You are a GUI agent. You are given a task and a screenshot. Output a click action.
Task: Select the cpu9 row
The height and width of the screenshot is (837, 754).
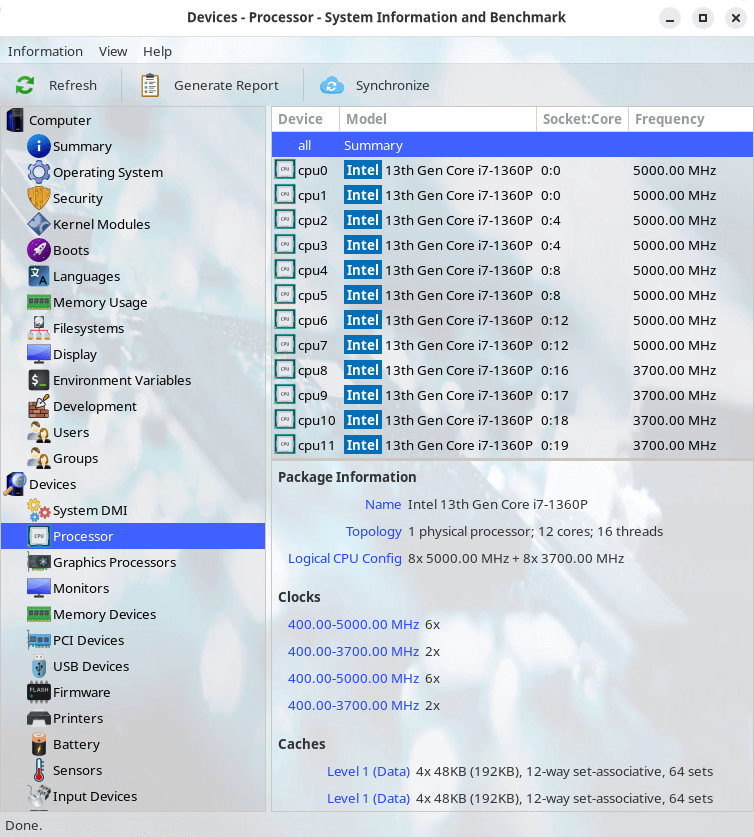(512, 396)
